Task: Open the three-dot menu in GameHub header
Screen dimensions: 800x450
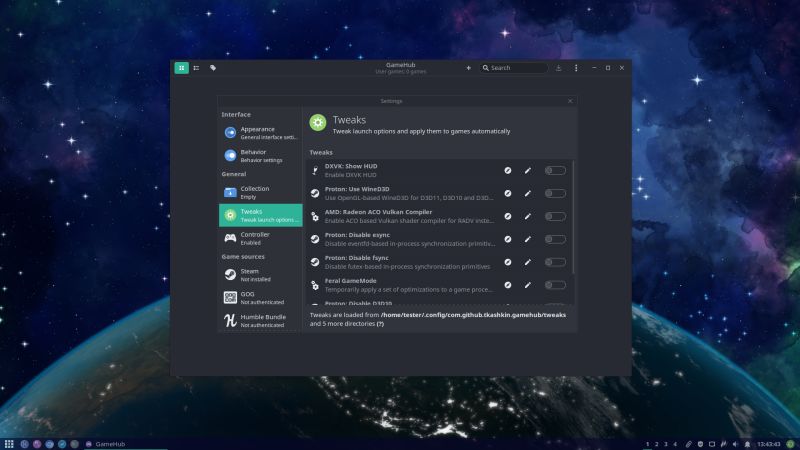Action: tap(576, 68)
